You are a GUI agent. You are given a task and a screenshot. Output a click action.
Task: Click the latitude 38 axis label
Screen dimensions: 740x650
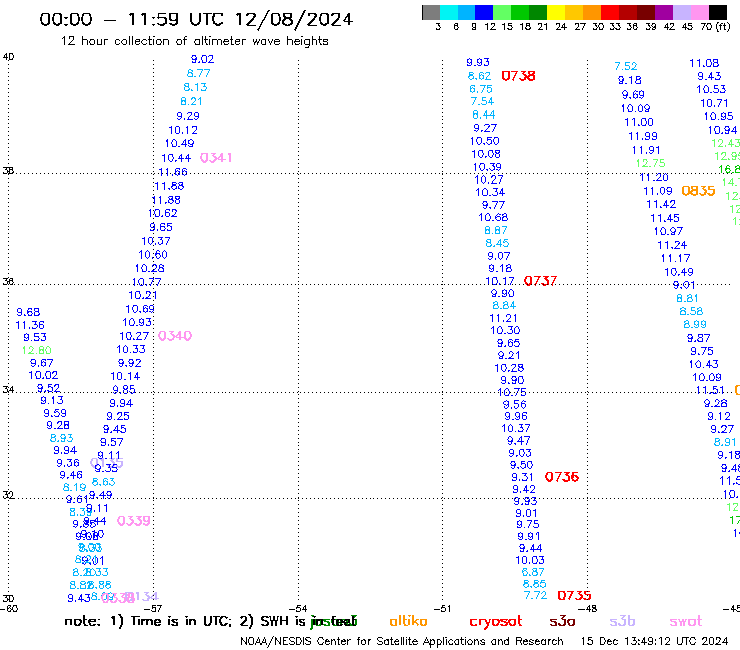click(8, 171)
